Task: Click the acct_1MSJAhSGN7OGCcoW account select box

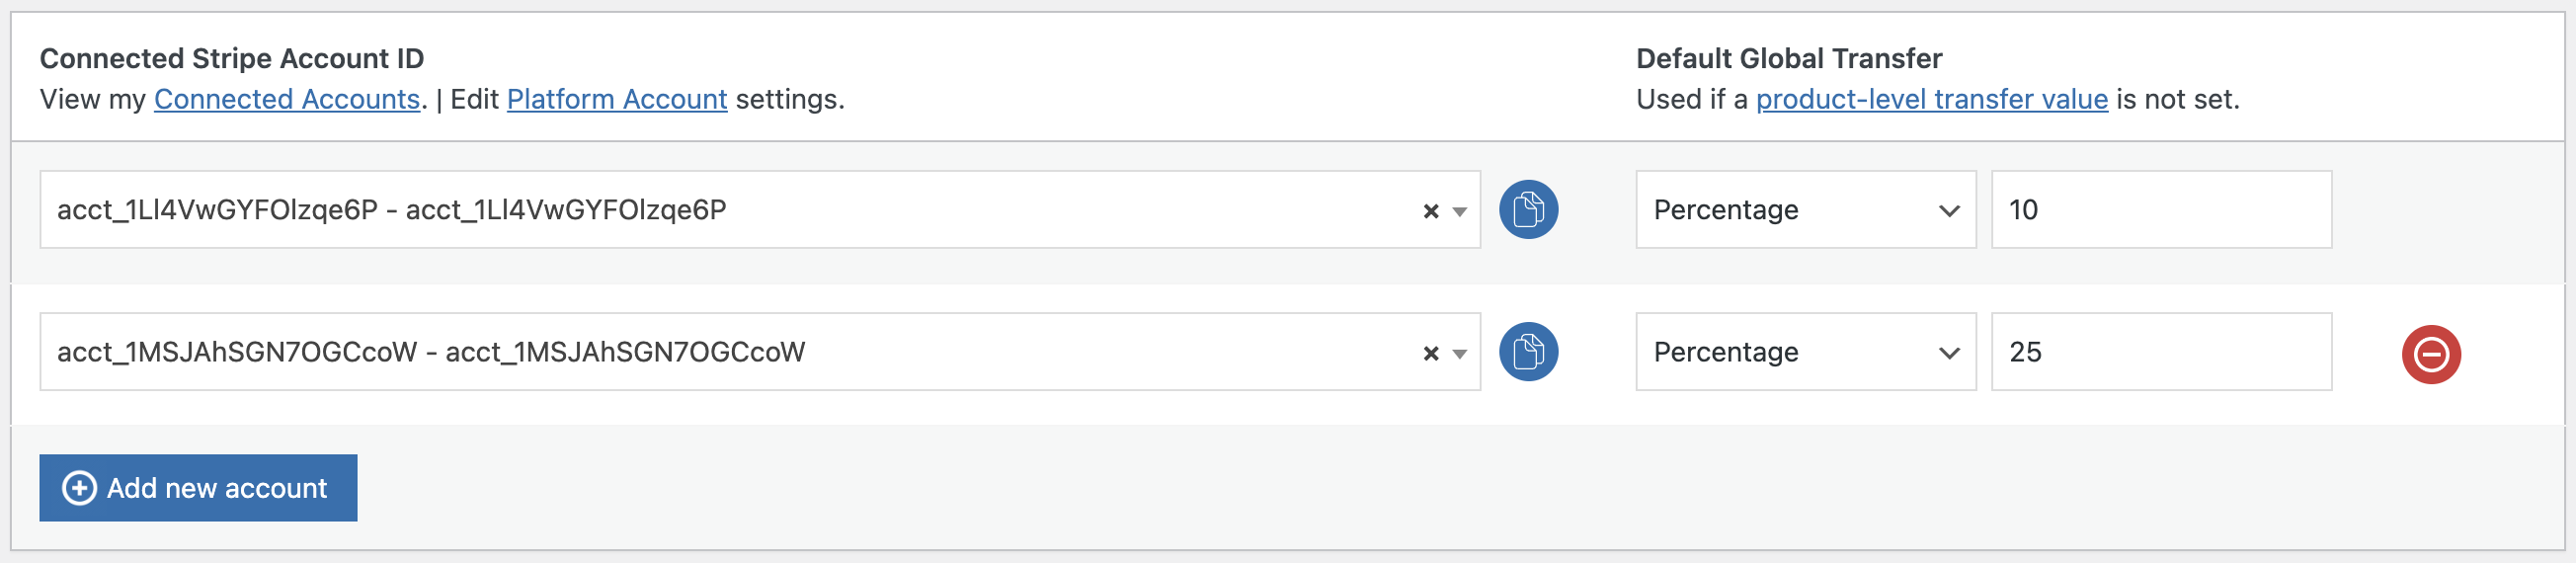Action: pos(700,352)
